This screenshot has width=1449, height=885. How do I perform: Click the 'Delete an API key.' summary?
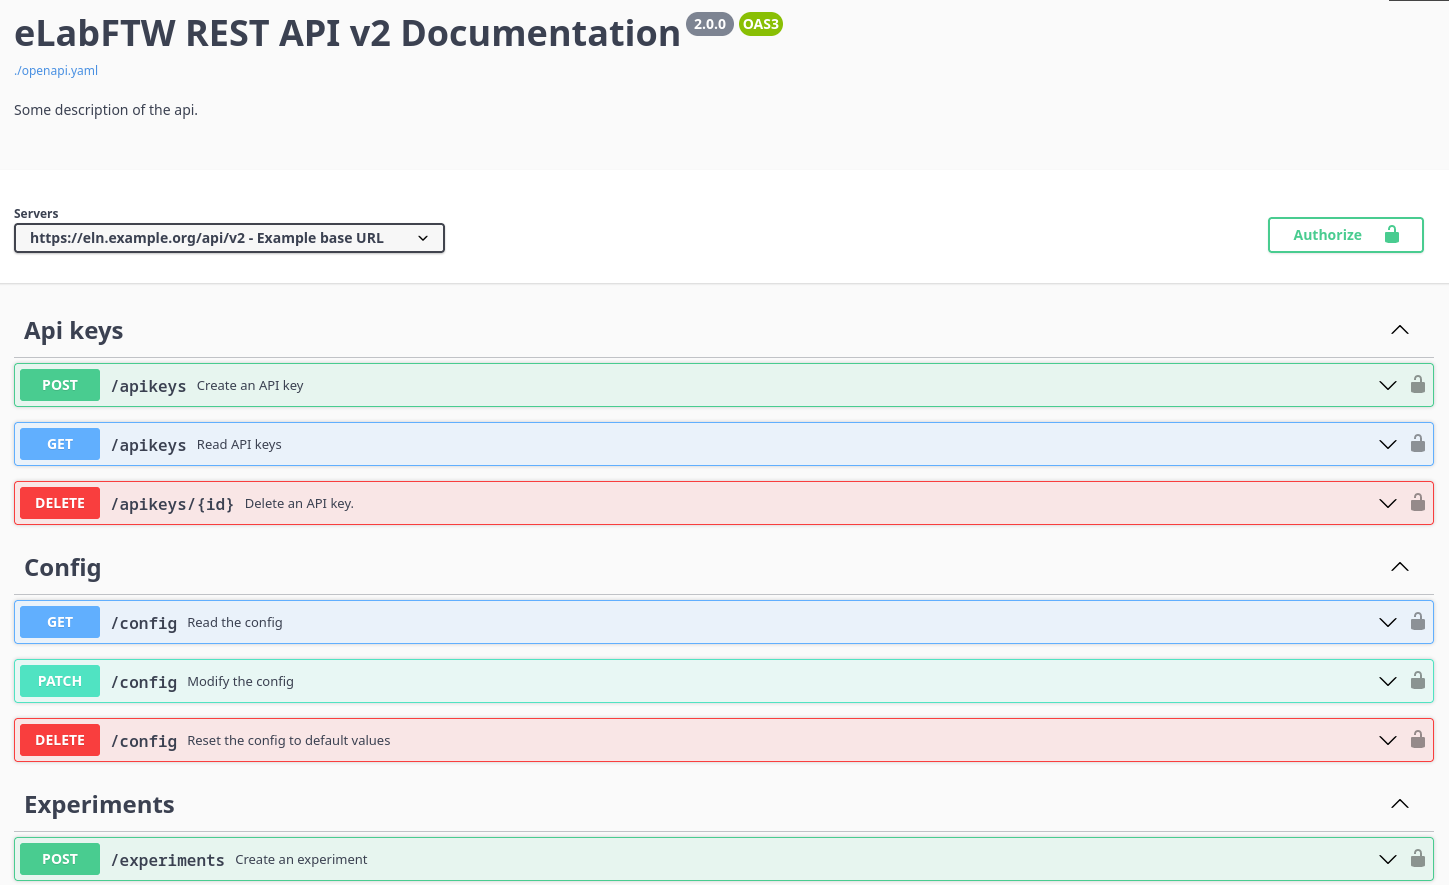[x=299, y=504]
